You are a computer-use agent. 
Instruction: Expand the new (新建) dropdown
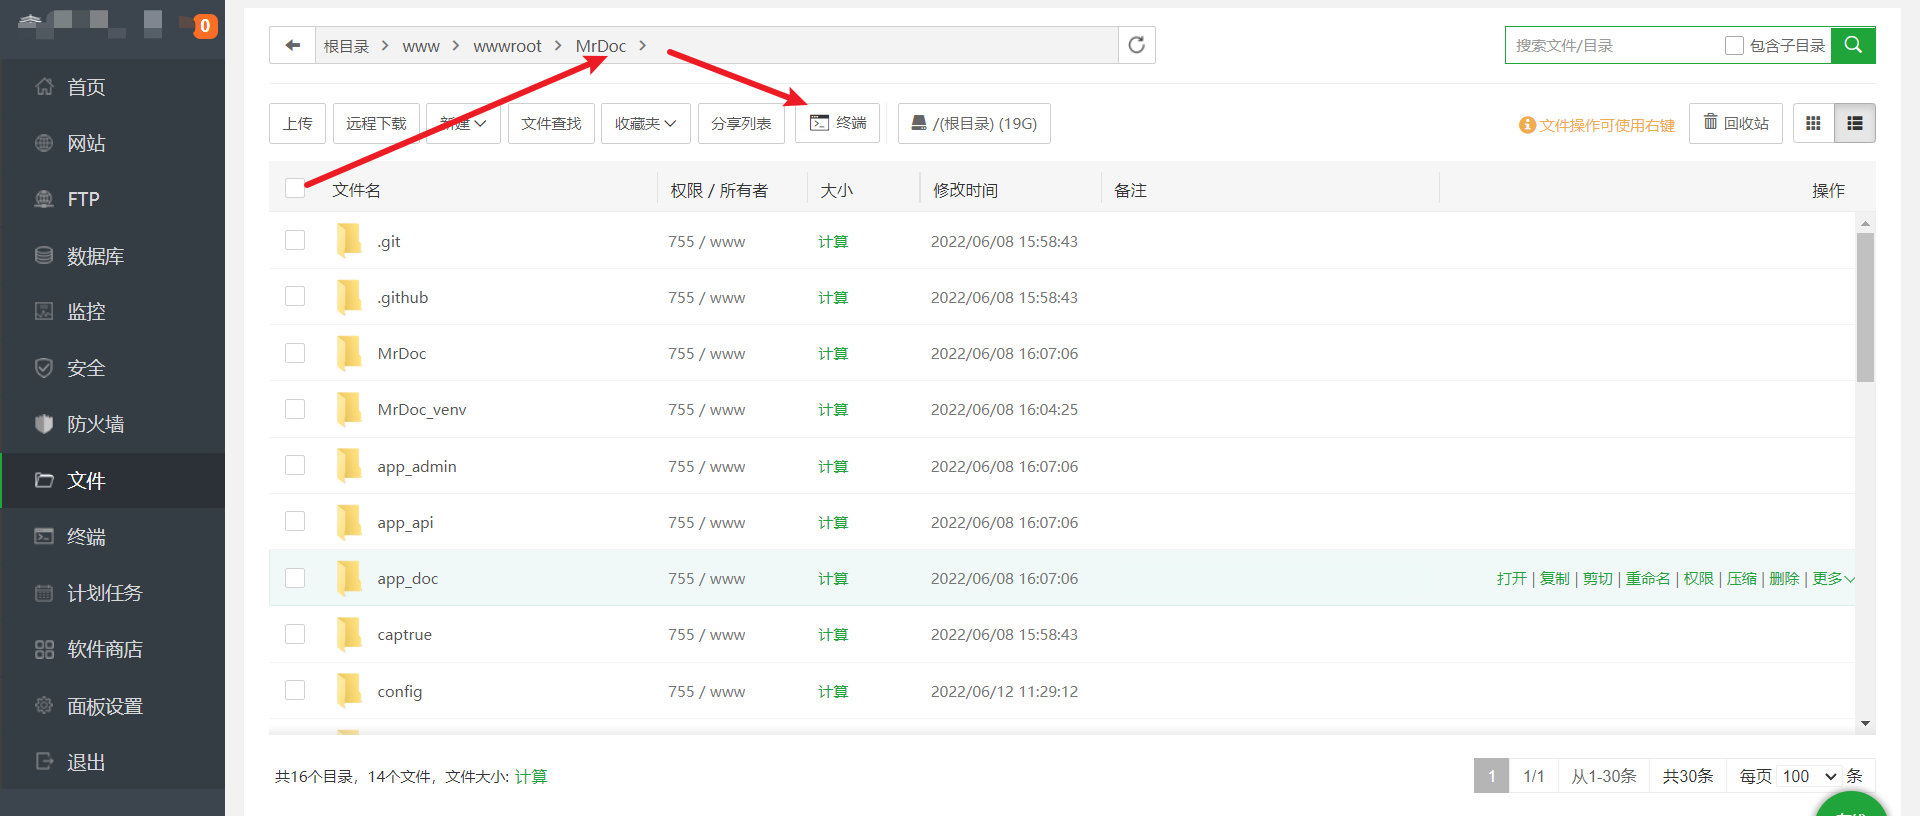point(463,123)
